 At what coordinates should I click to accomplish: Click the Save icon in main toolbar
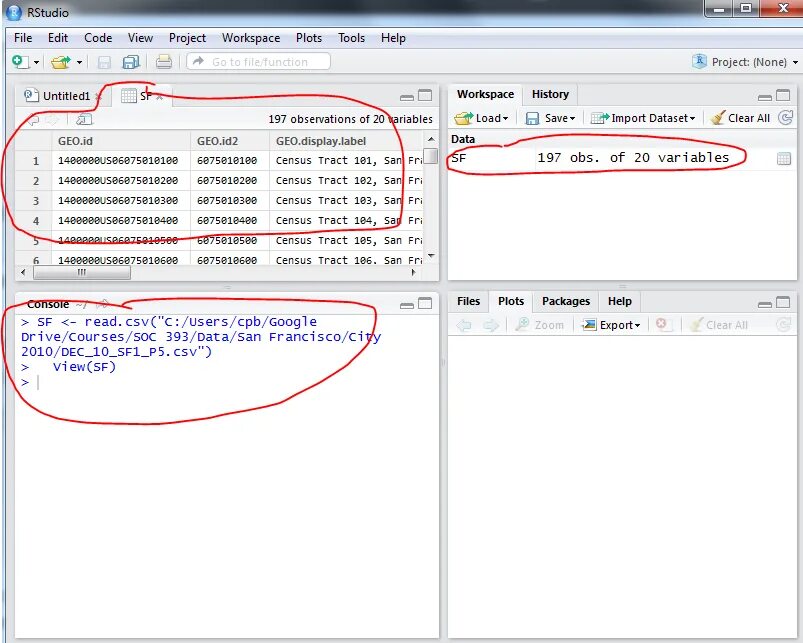[x=104, y=62]
